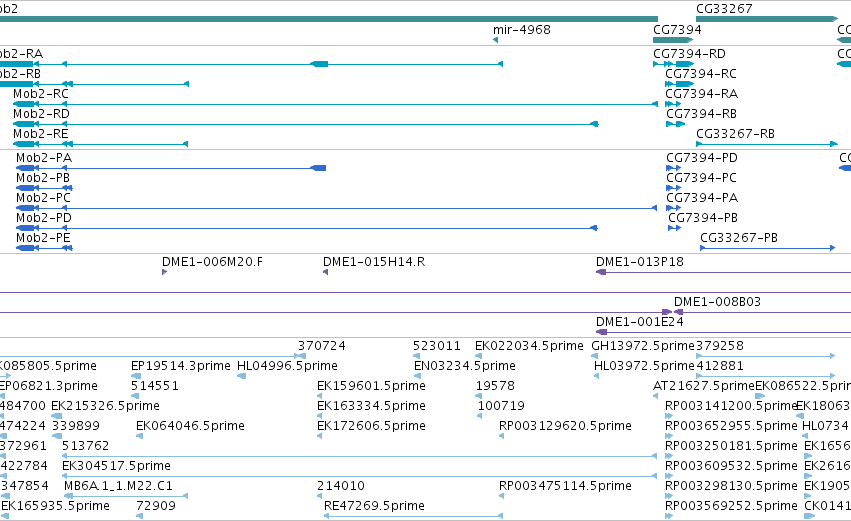The image size is (851, 521).
Task: Open the AT21627.5prime EST label
Action: (704, 386)
